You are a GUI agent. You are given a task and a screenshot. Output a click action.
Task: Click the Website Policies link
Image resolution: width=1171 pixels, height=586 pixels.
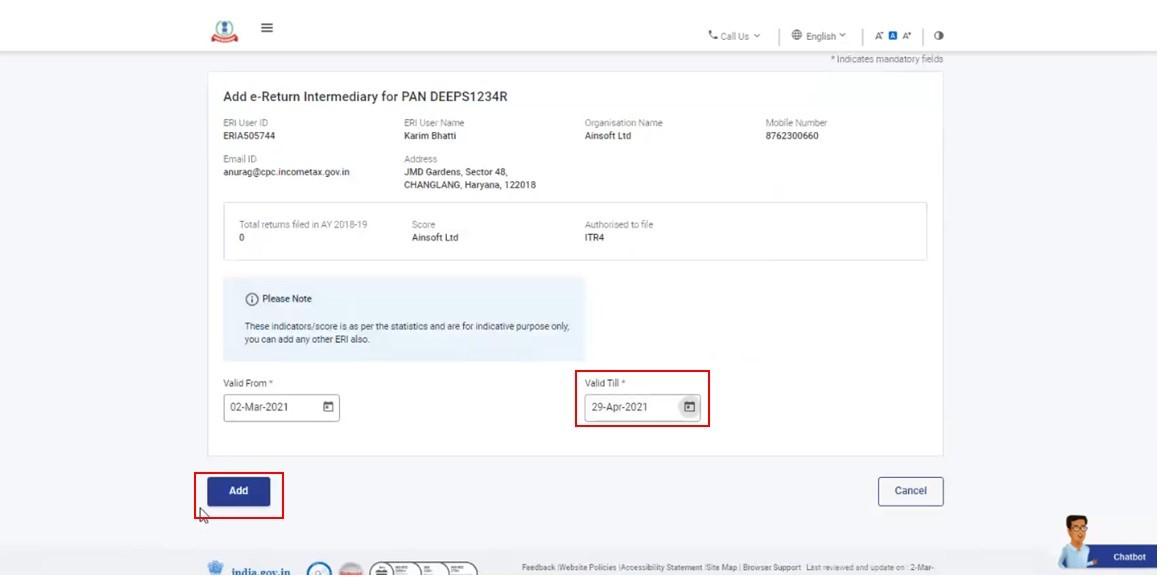(585, 567)
